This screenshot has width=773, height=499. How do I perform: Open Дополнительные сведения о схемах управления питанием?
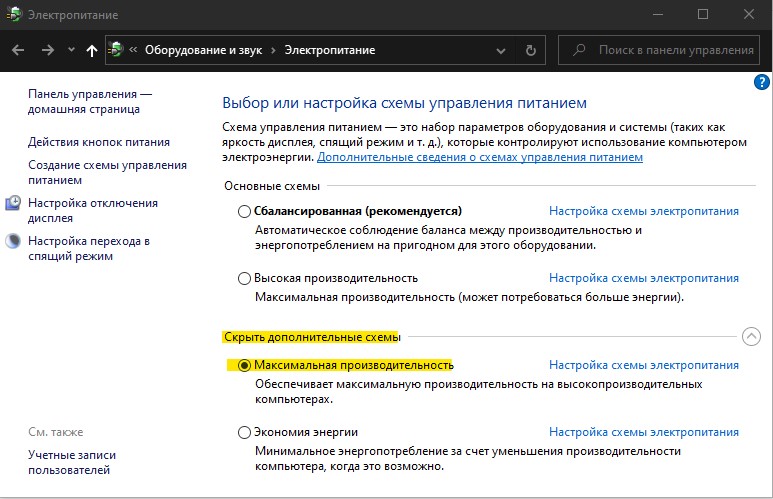pos(480,157)
